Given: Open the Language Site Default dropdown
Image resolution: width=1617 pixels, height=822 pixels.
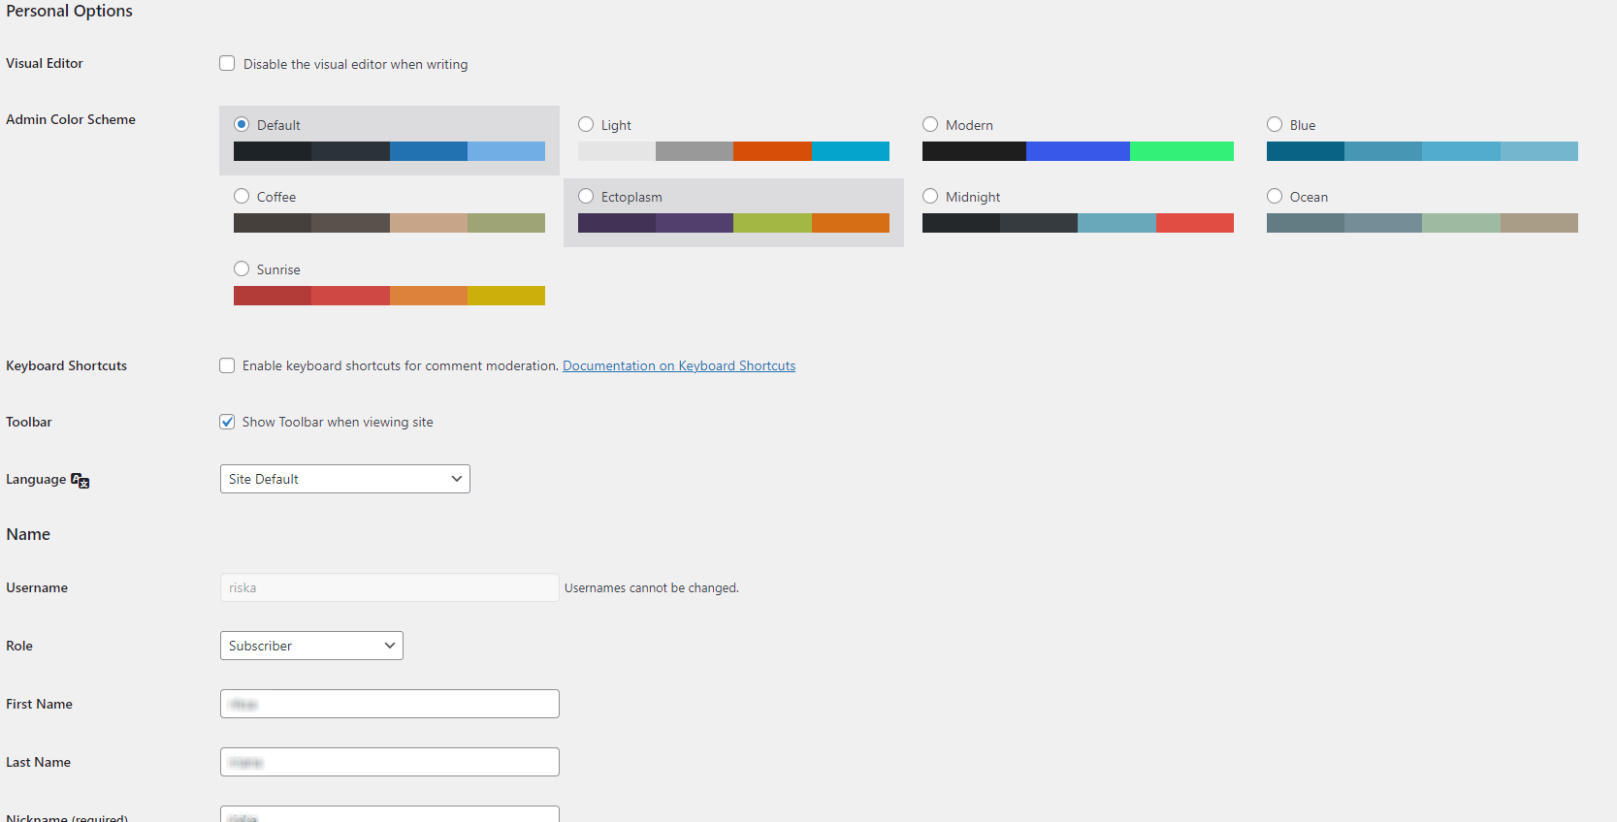Looking at the screenshot, I should click(x=345, y=479).
